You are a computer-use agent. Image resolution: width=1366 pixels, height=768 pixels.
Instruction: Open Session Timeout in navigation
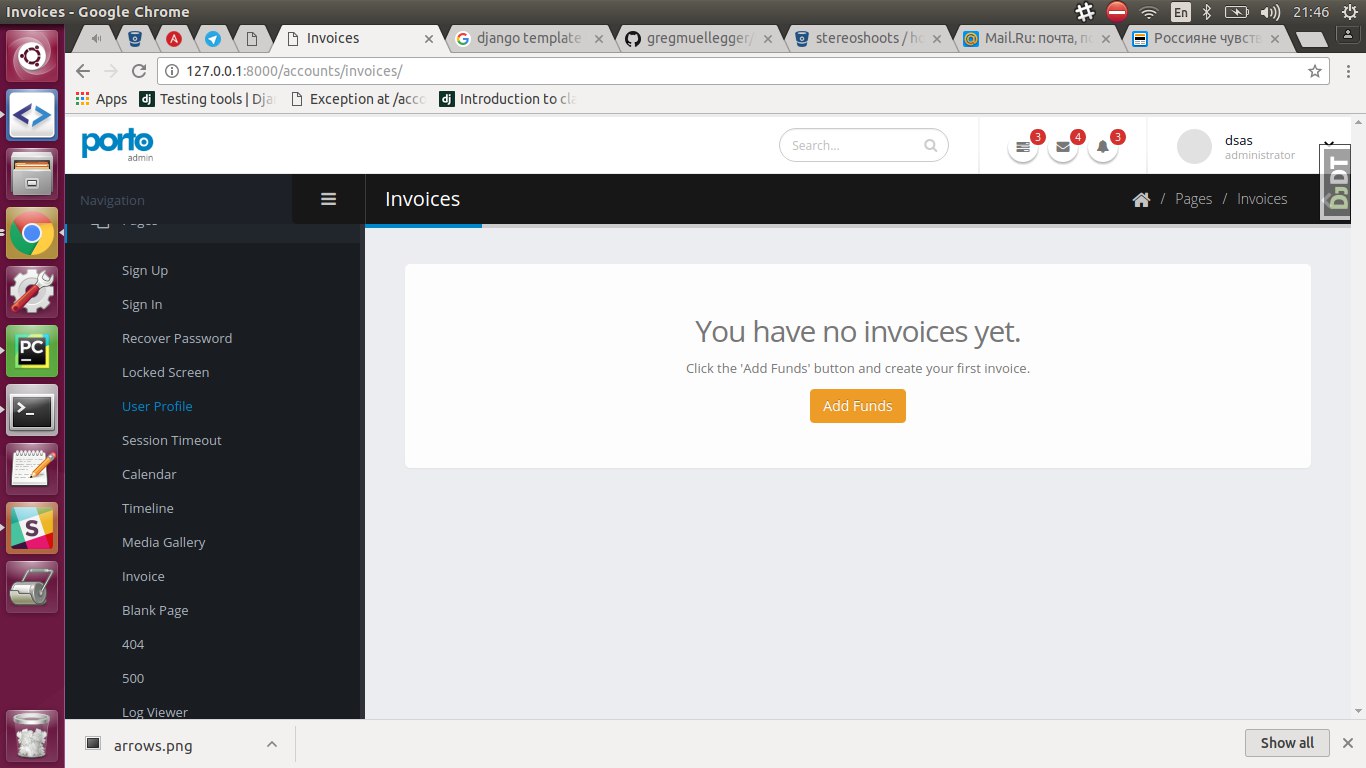point(172,441)
